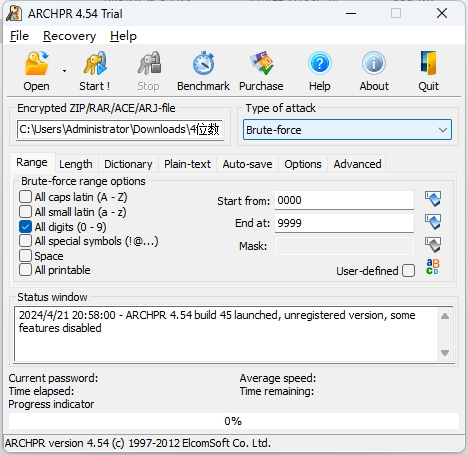Show the About information dialog
Screen dimensions: 468x455
click(x=374, y=71)
